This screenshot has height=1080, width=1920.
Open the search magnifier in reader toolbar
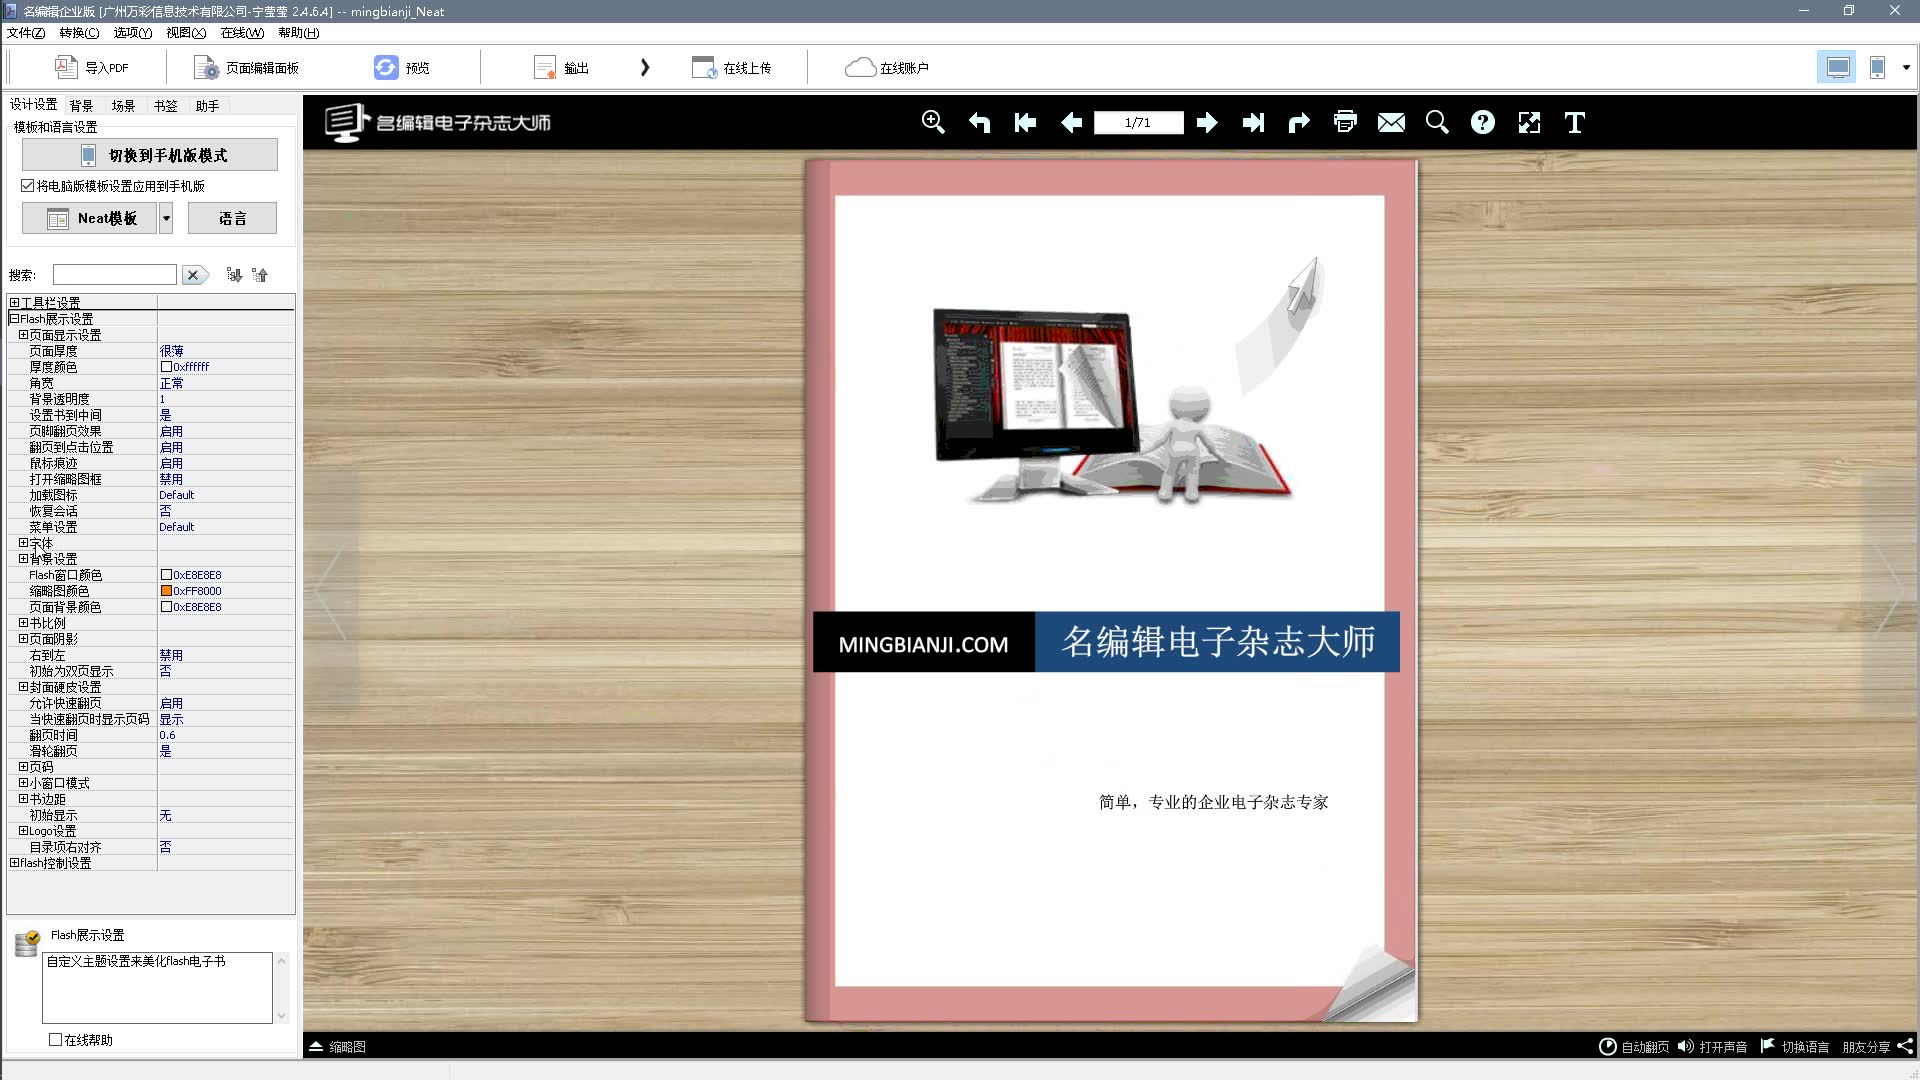tap(1437, 122)
